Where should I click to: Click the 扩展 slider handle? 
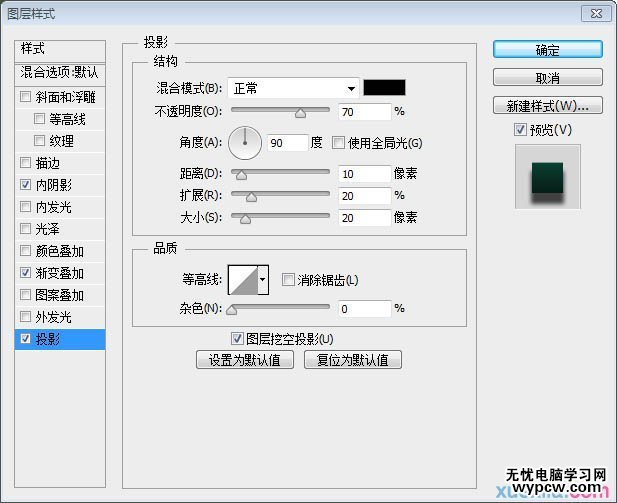(x=251, y=197)
